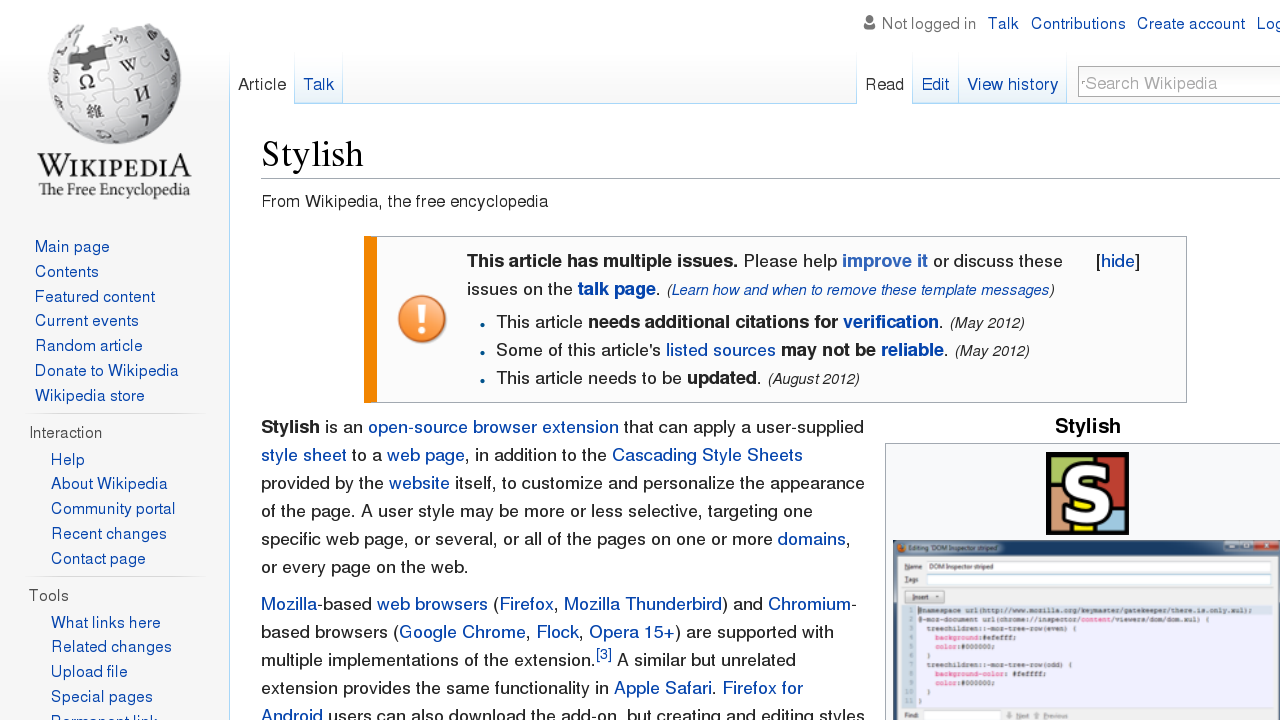Open the web browsers link
This screenshot has width=1280, height=720.
[x=432, y=604]
